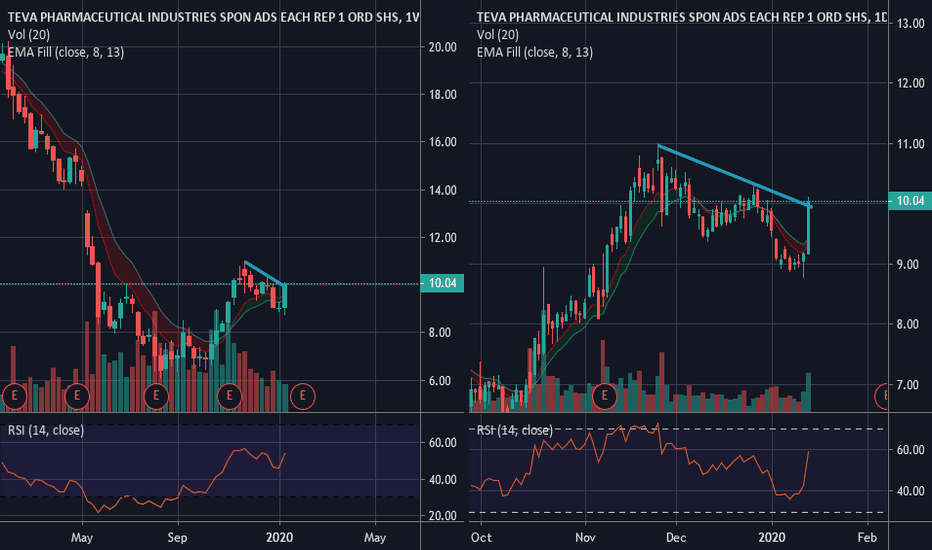Click the partly hidden earnings marker near Feb on daily chart

tap(881, 396)
